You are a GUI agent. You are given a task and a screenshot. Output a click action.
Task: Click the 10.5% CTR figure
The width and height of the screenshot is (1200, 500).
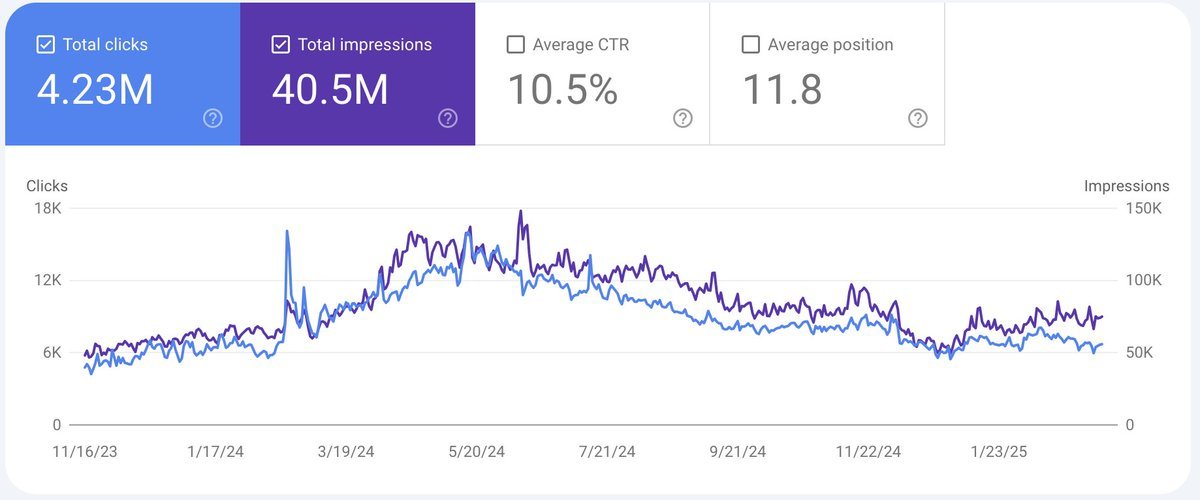[563, 89]
